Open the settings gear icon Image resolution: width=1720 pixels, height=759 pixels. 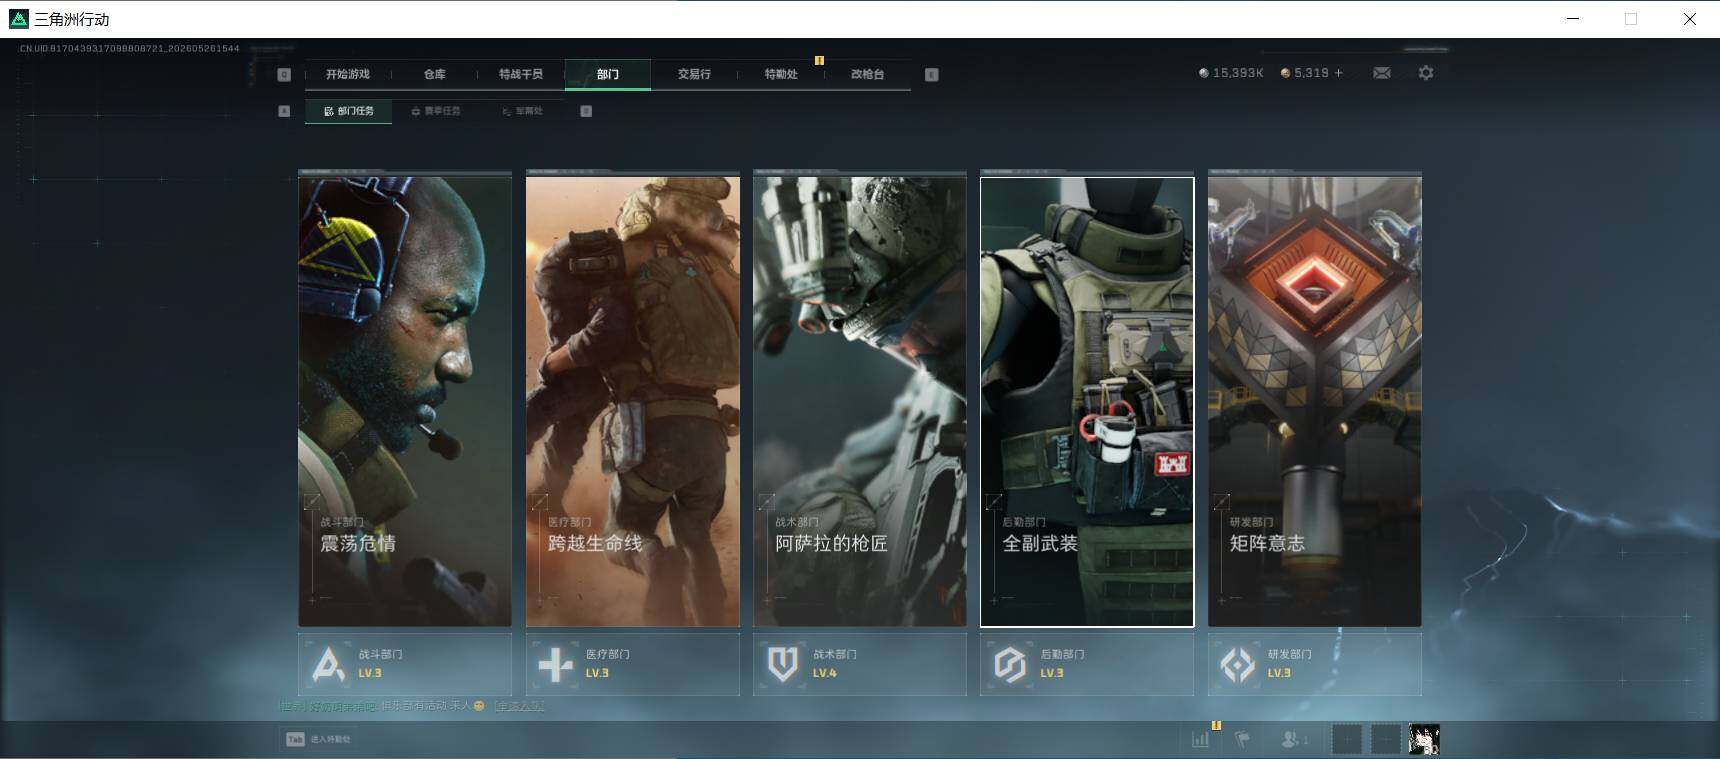click(x=1426, y=73)
